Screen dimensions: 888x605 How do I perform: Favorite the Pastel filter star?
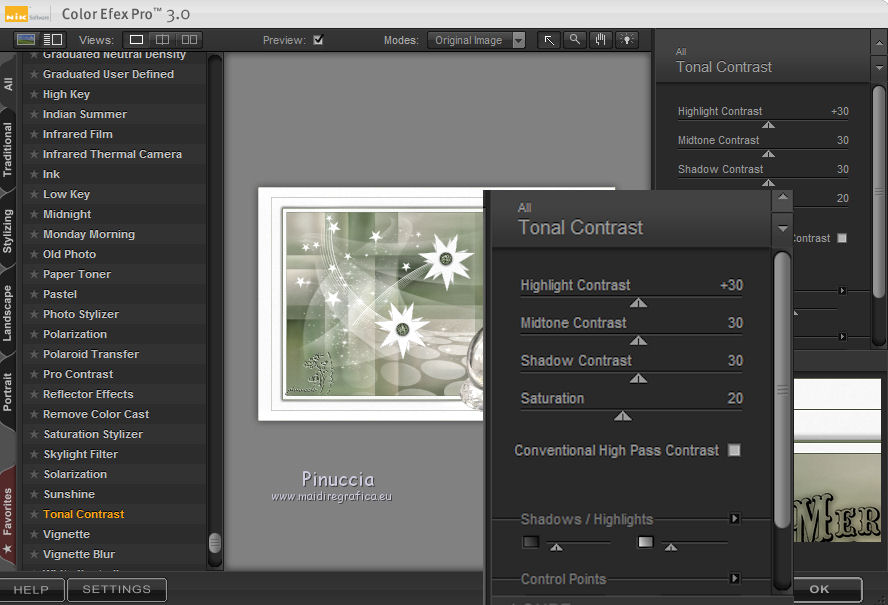point(34,295)
